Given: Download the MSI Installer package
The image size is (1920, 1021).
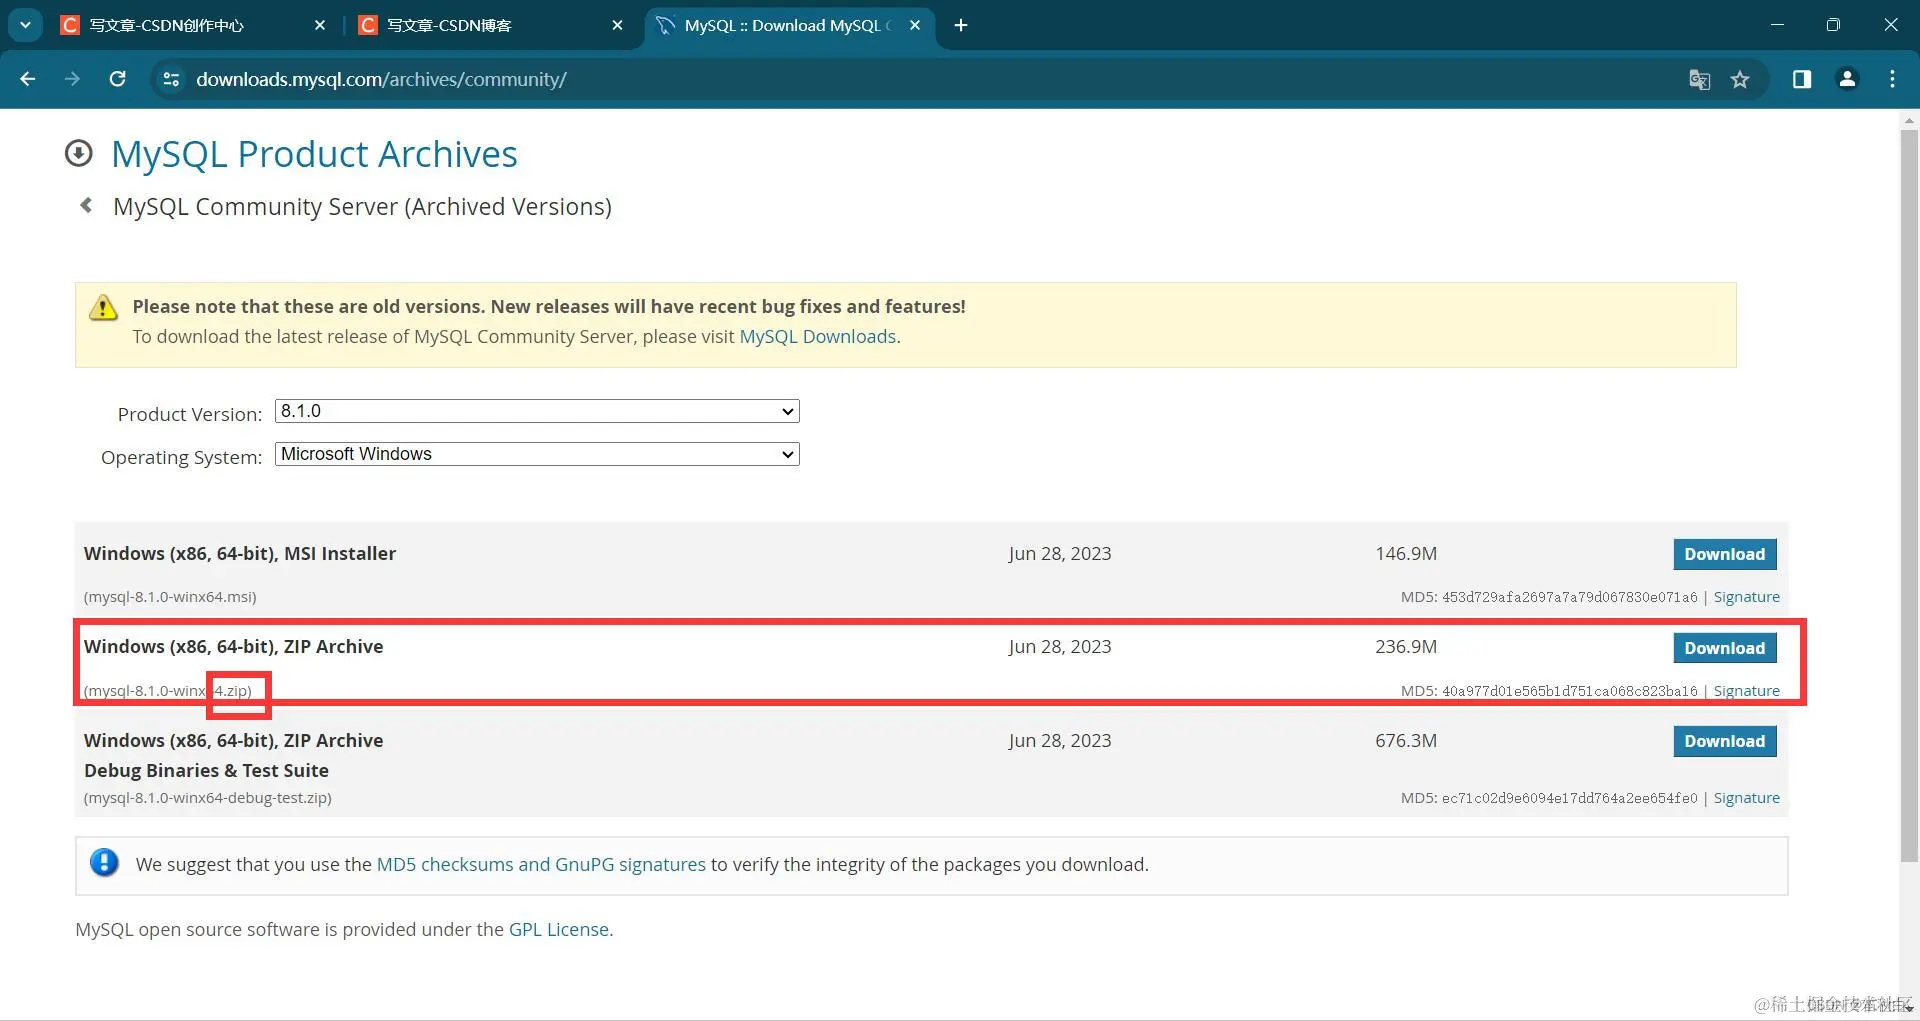Looking at the screenshot, I should pyautogui.click(x=1724, y=554).
